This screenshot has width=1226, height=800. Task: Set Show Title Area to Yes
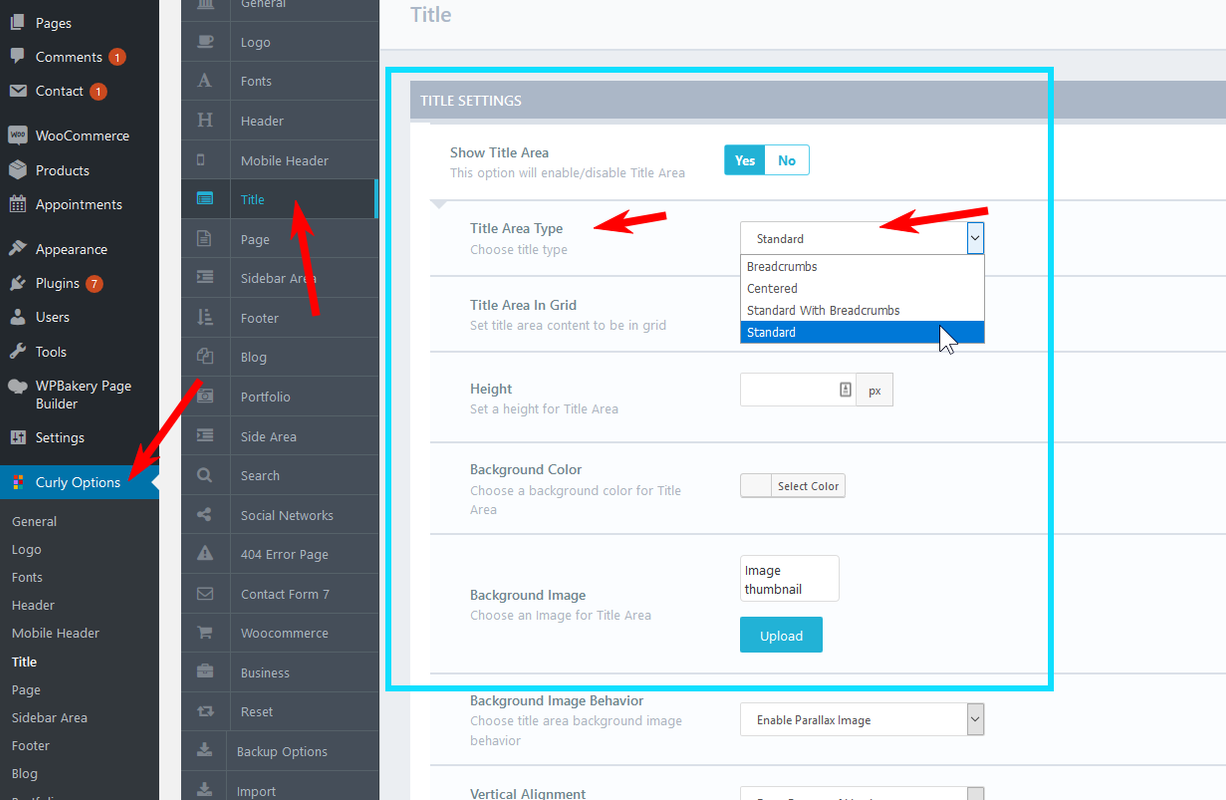745,160
